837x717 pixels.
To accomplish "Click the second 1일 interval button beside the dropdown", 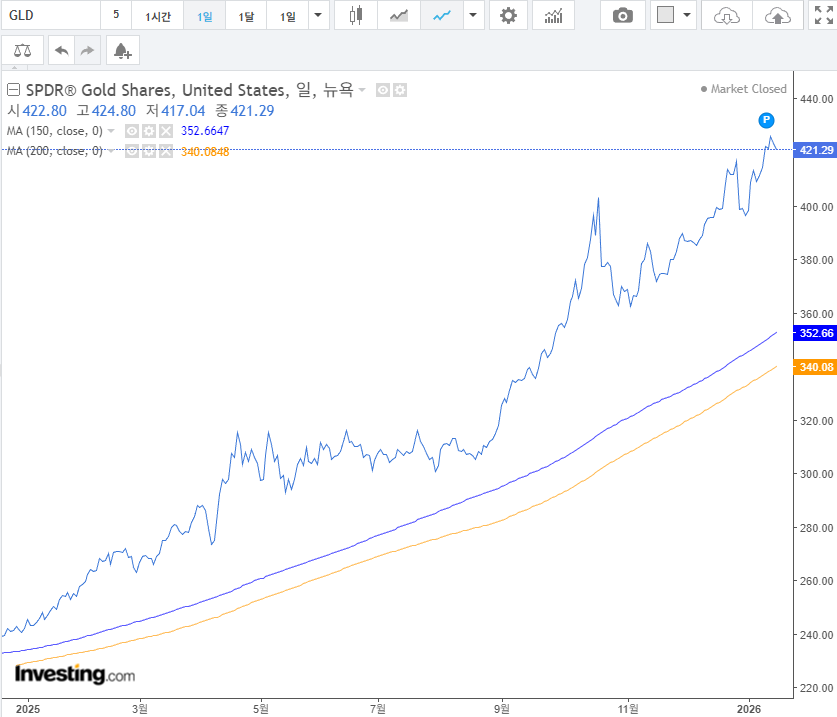I will pyautogui.click(x=288, y=15).
